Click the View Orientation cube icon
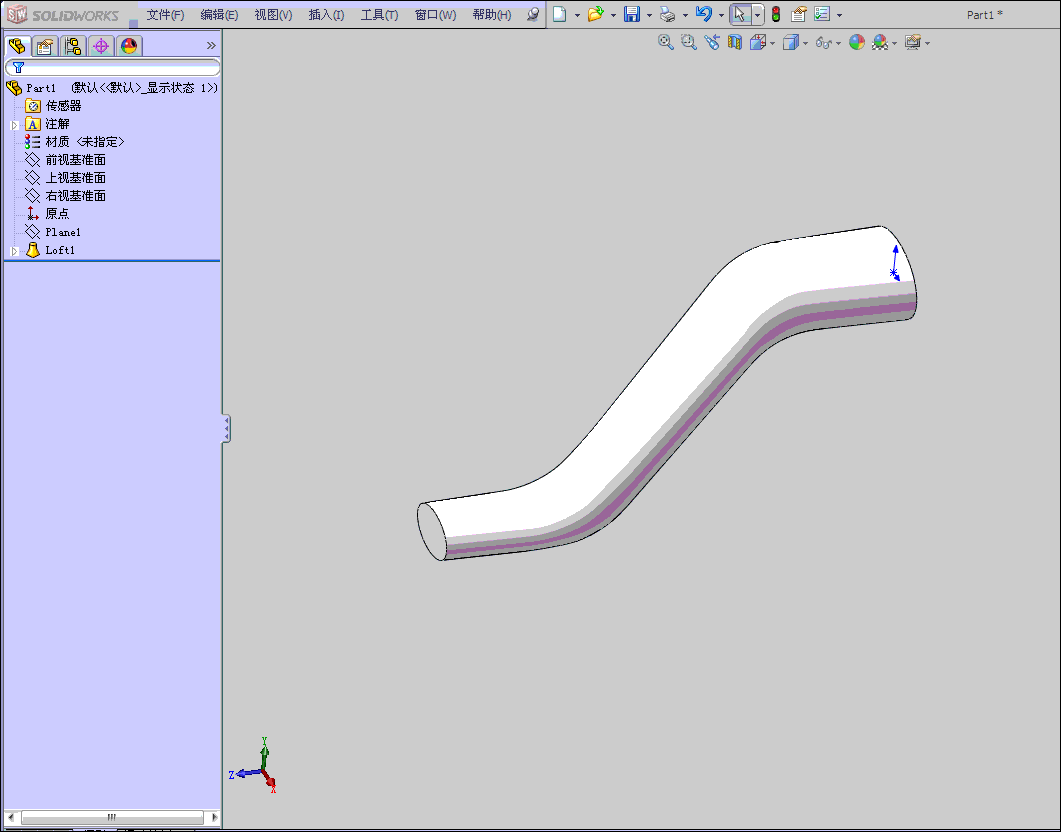 pyautogui.click(x=757, y=43)
